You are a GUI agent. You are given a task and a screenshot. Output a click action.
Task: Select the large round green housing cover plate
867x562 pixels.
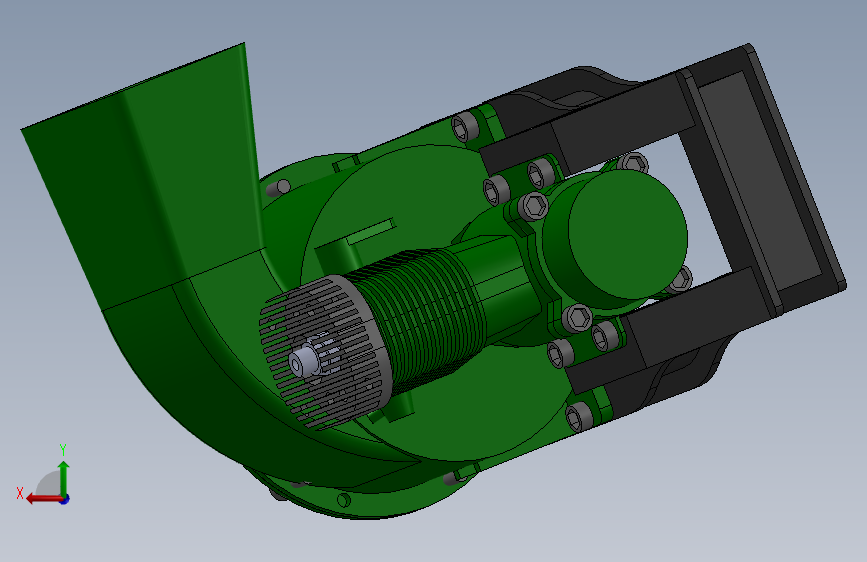pyautogui.click(x=437, y=301)
